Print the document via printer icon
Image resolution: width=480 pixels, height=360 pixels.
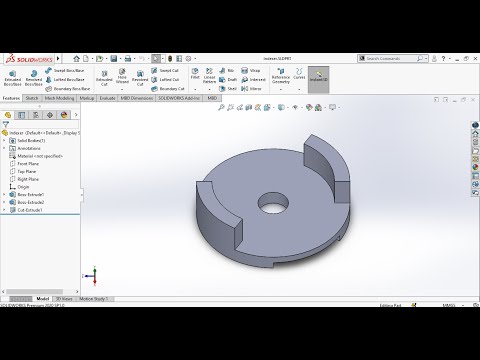click(x=128, y=59)
